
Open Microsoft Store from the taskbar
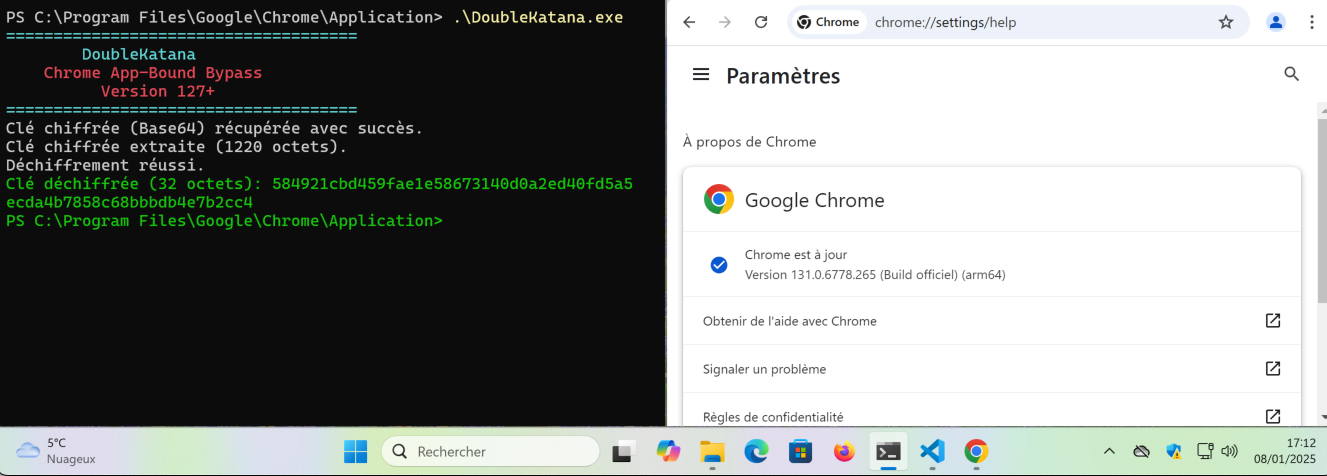(800, 452)
